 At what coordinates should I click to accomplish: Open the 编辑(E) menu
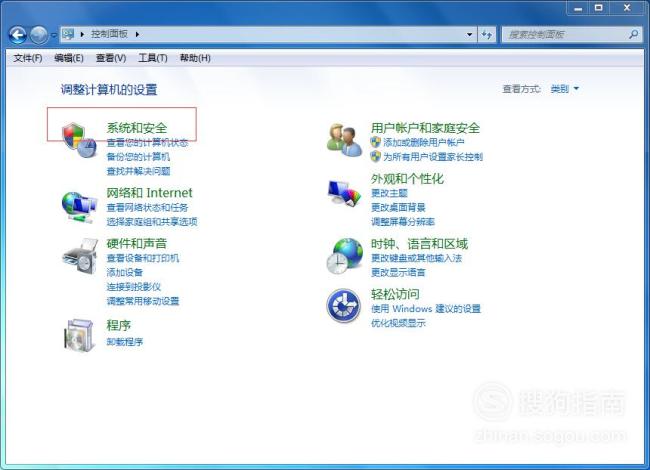69,58
